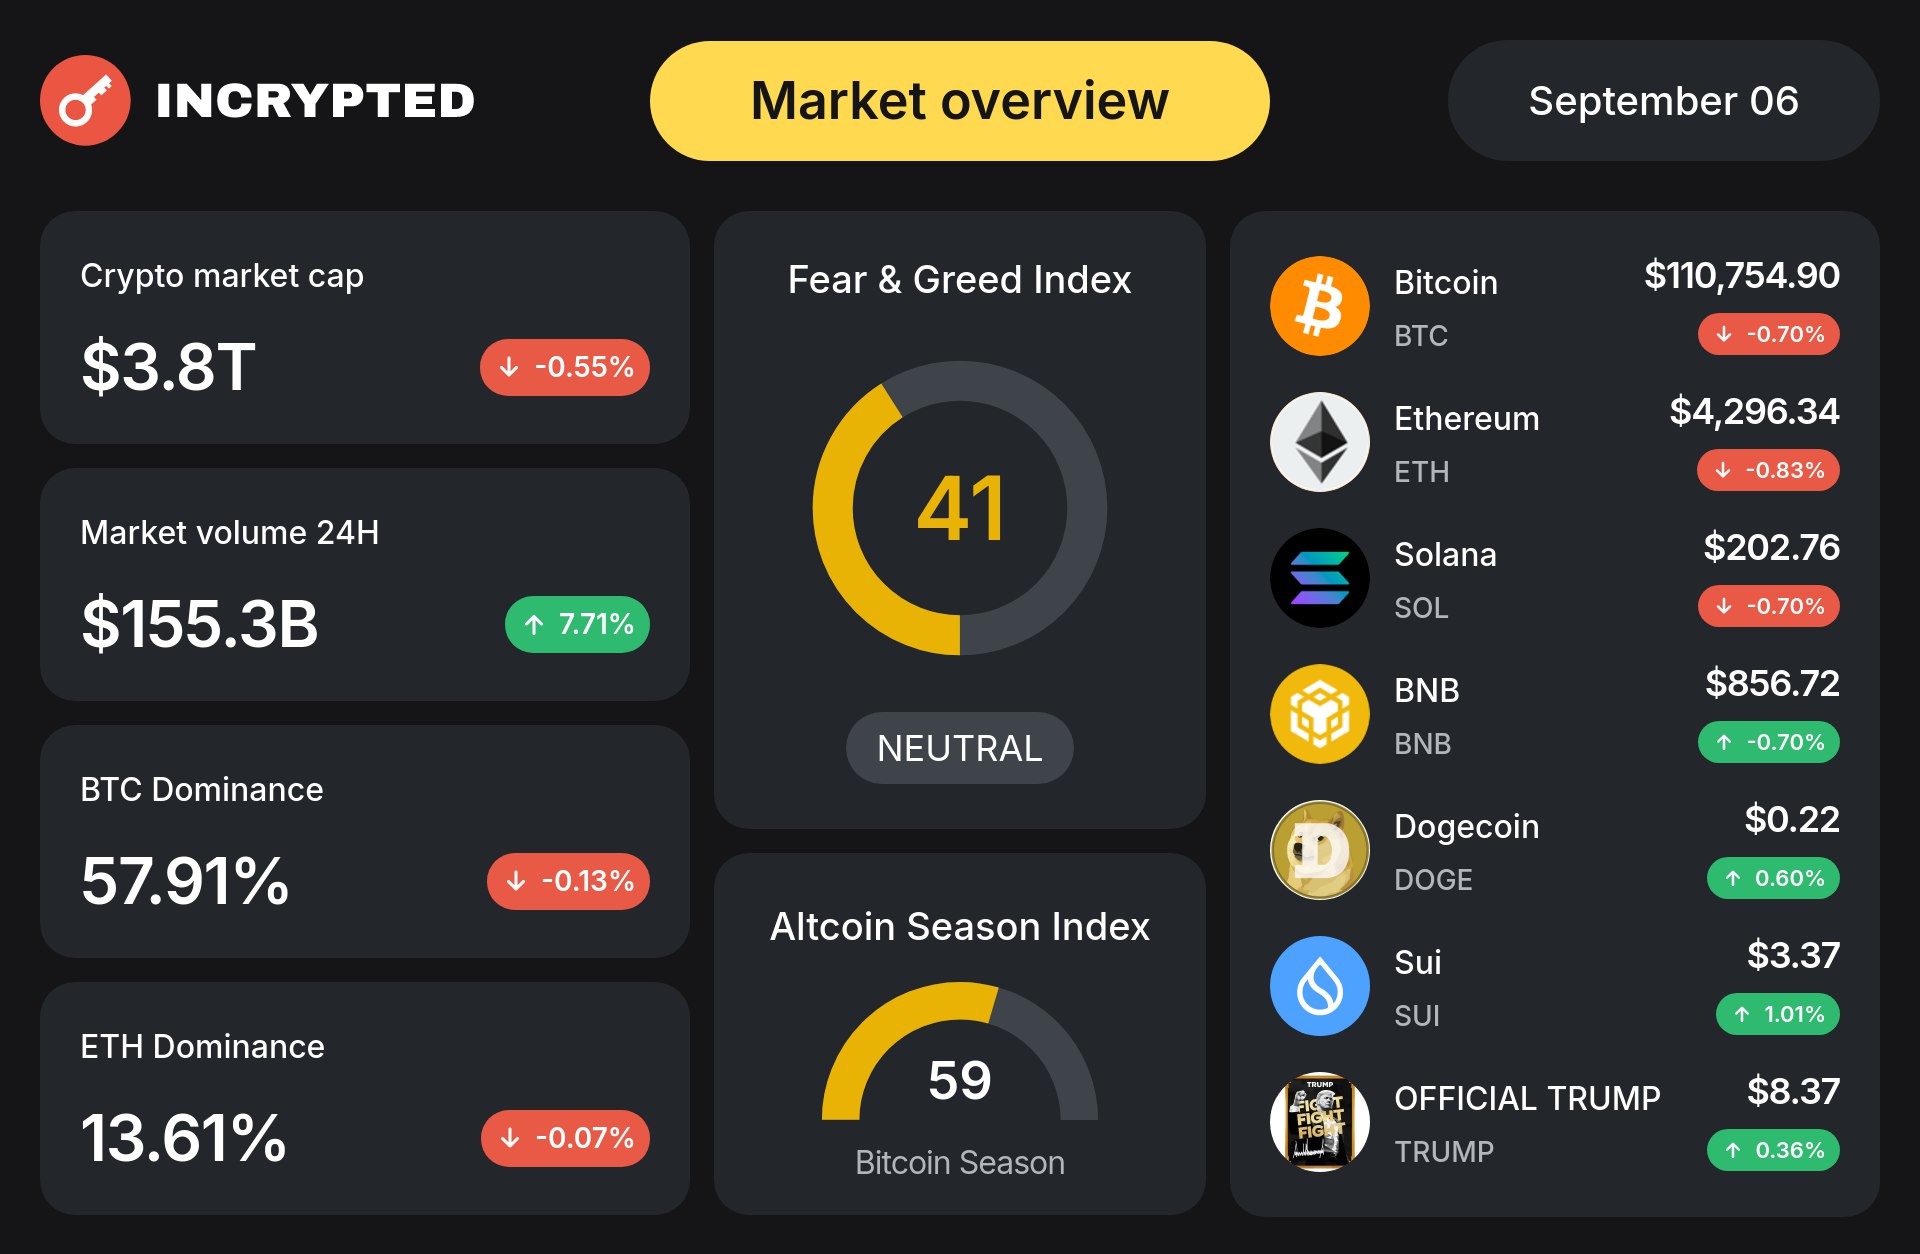The width and height of the screenshot is (1920, 1254).
Task: Open the OFFICIAL TRUMP token image
Action: tap(1320, 1122)
